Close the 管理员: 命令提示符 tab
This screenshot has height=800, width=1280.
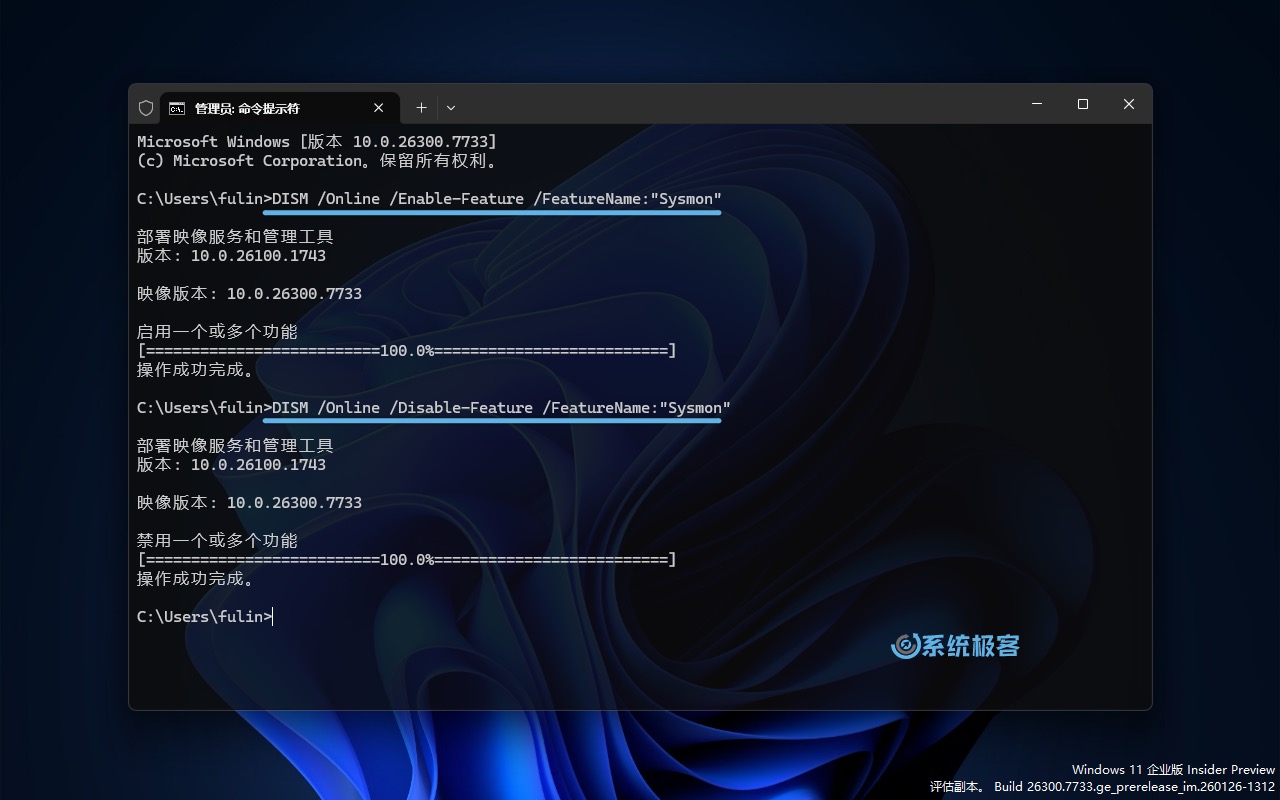tap(379, 107)
